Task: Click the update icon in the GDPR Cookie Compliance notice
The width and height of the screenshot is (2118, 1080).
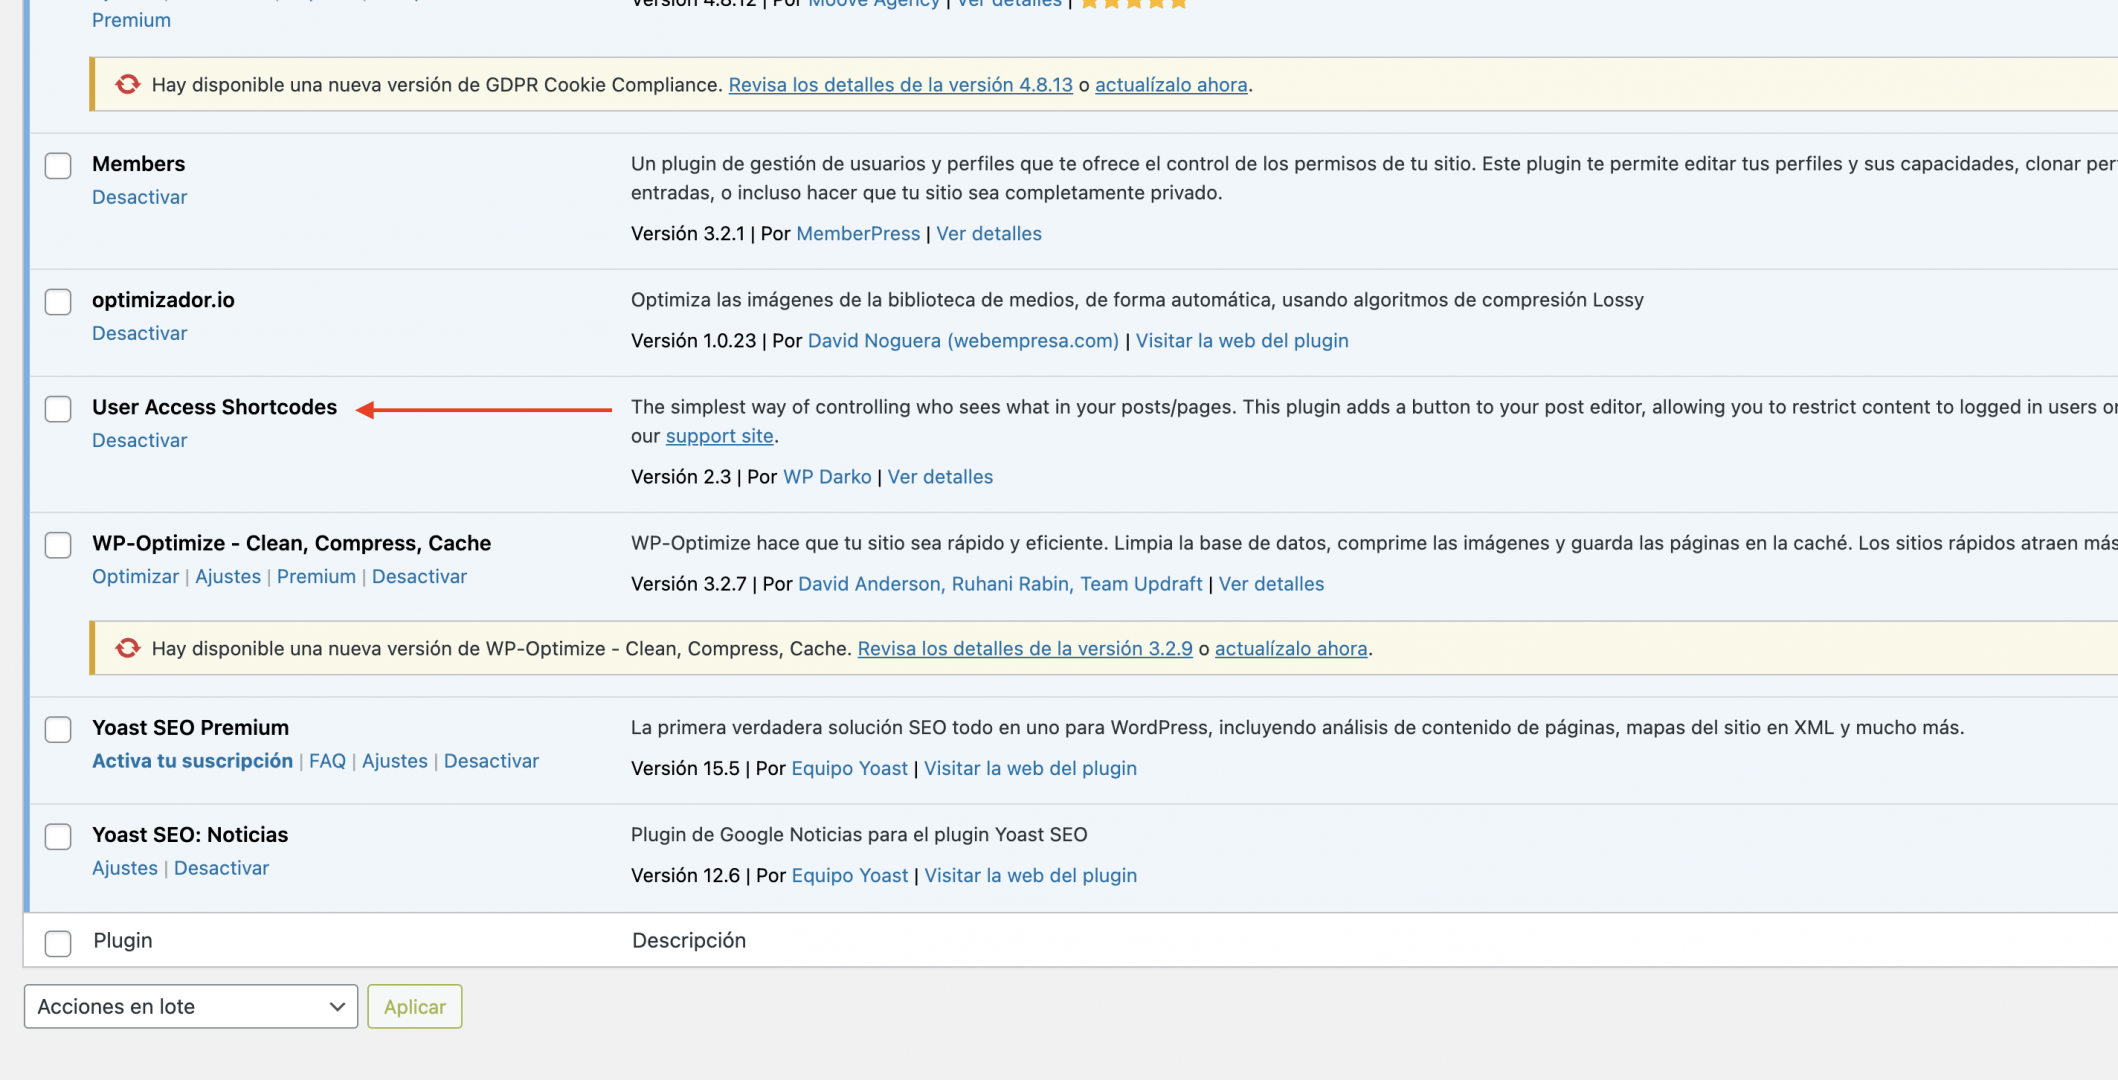Action: pos(127,85)
